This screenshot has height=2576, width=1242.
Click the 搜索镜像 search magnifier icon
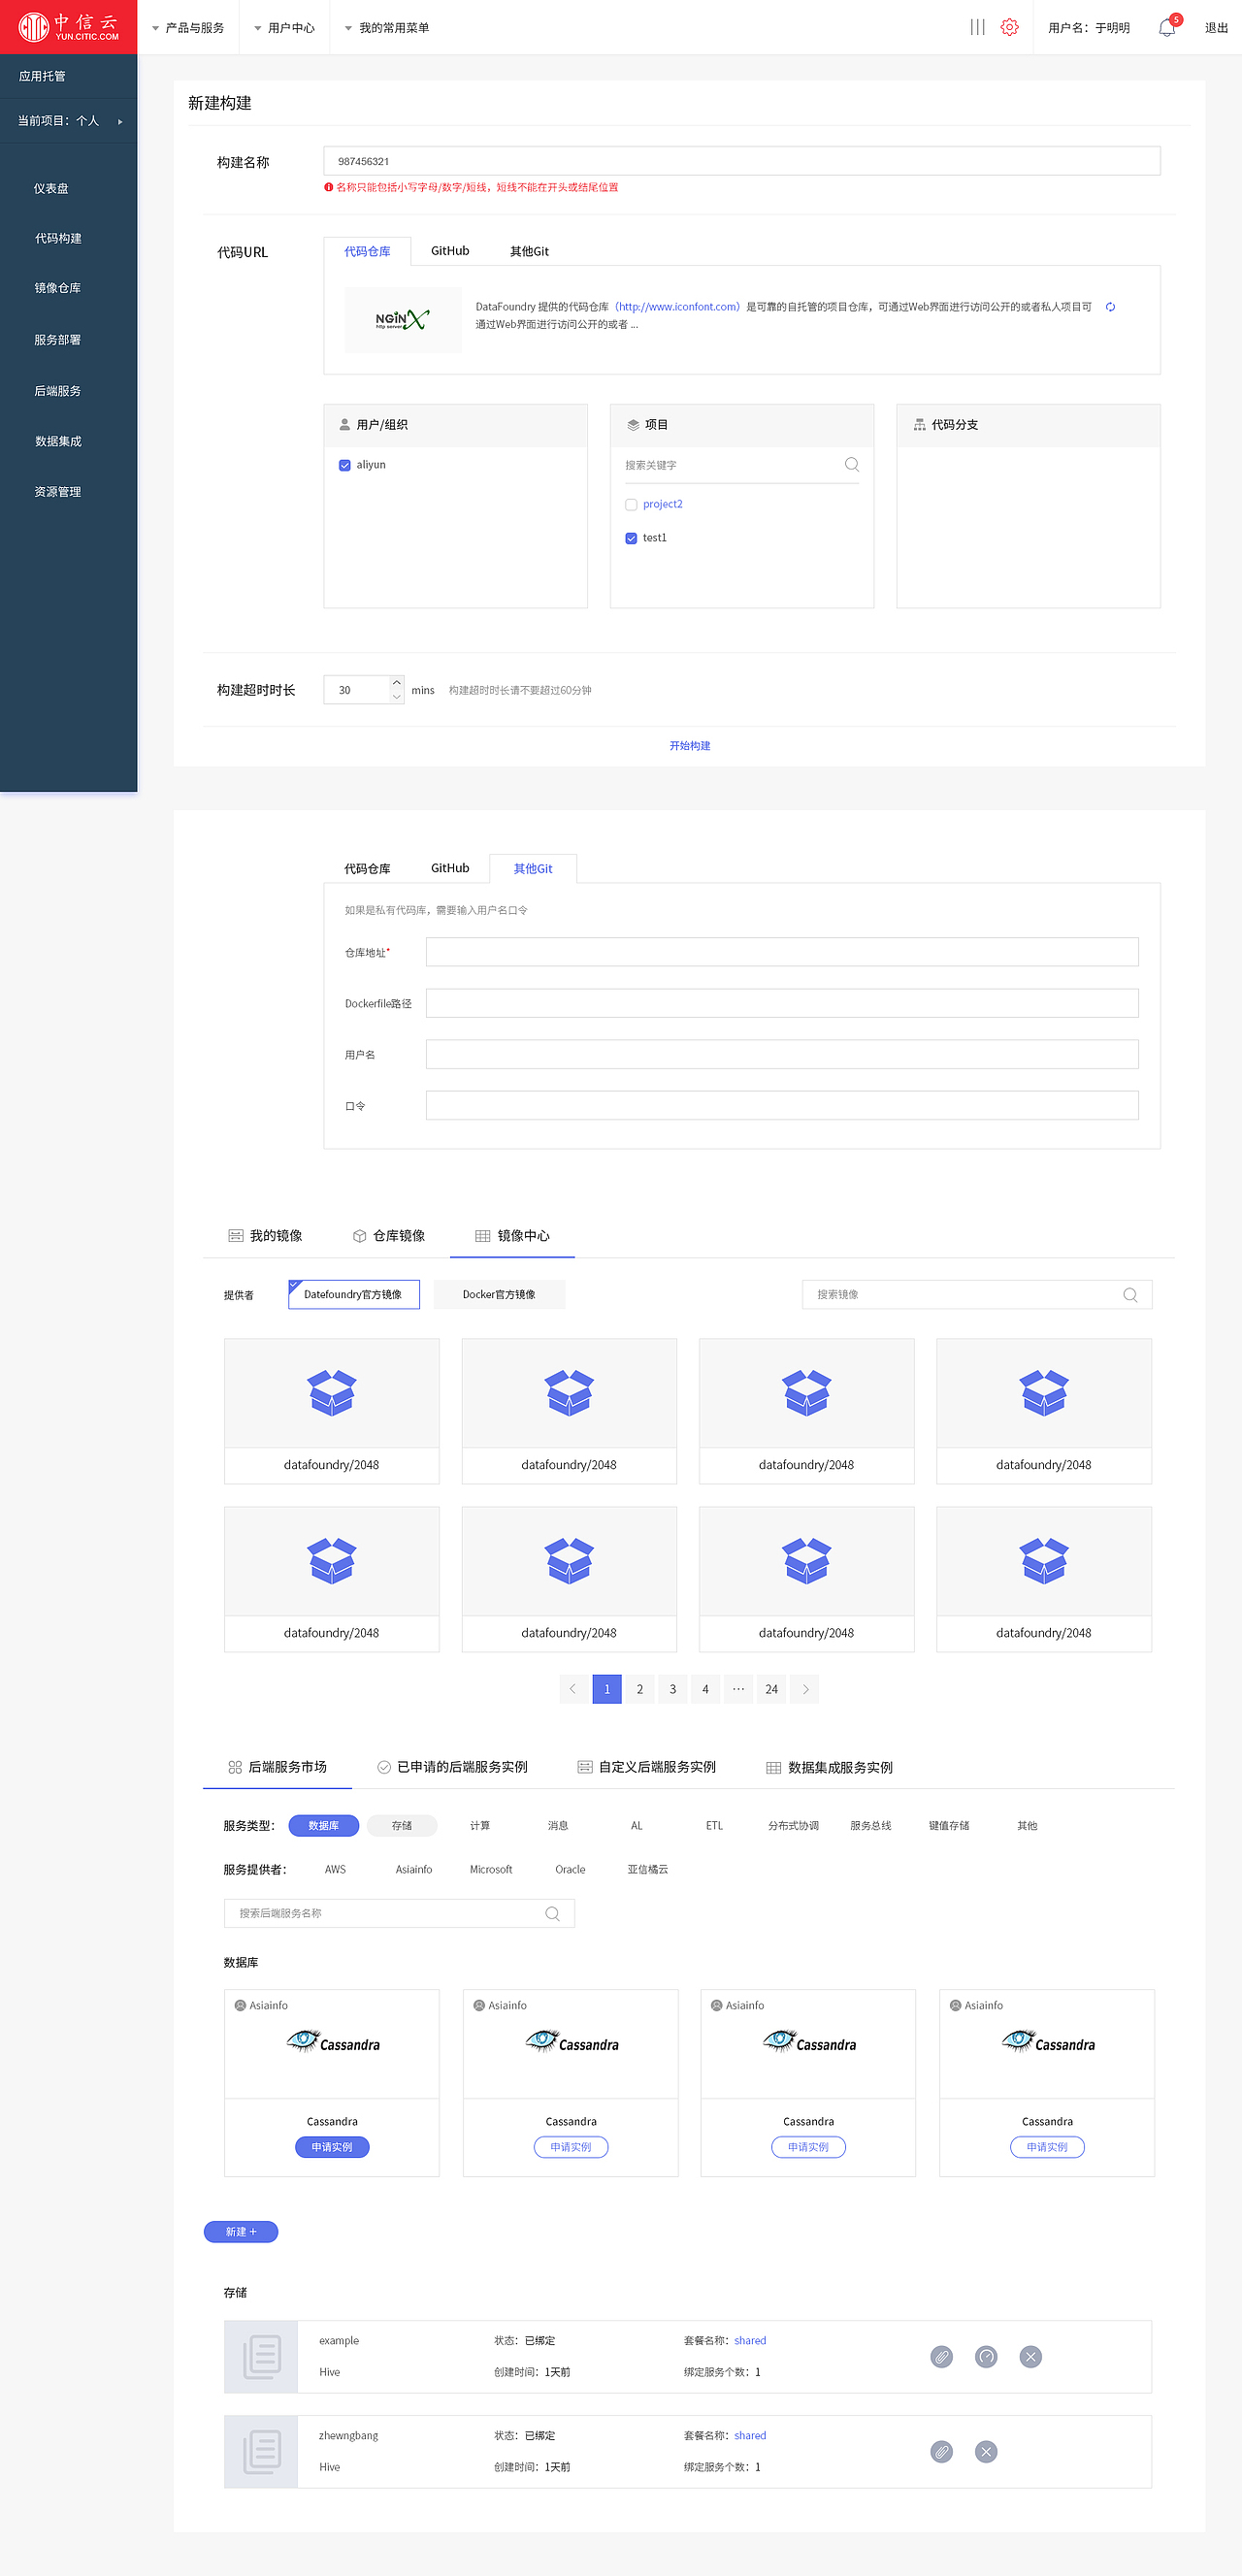(1130, 1294)
